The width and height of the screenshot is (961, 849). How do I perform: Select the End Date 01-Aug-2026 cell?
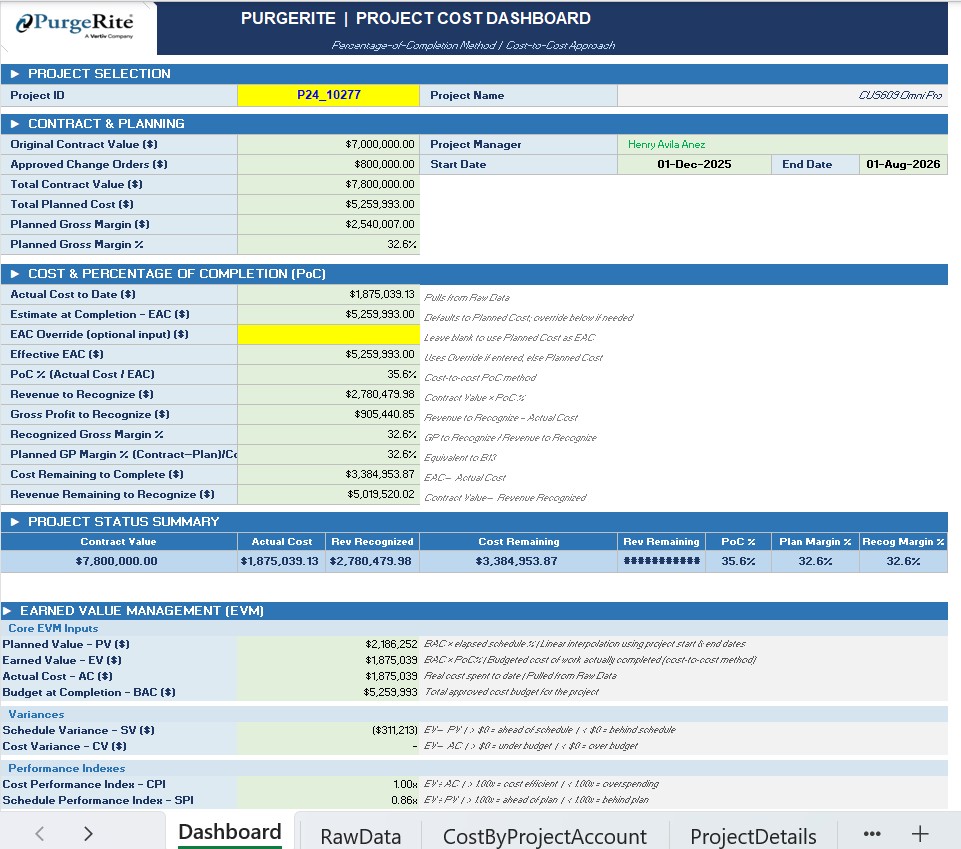click(x=903, y=164)
